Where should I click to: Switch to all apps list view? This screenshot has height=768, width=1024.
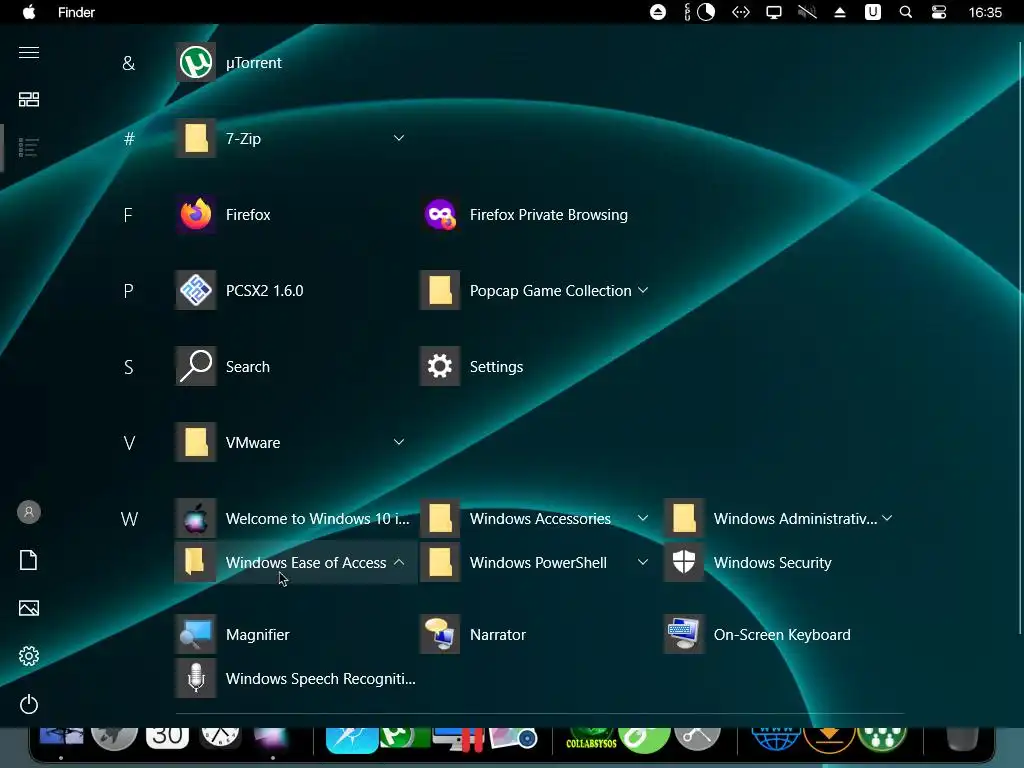pos(29,148)
